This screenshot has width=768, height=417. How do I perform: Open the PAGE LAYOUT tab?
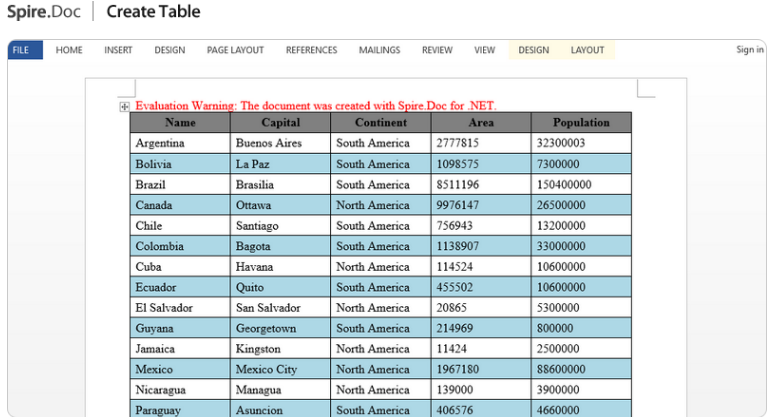coord(235,50)
